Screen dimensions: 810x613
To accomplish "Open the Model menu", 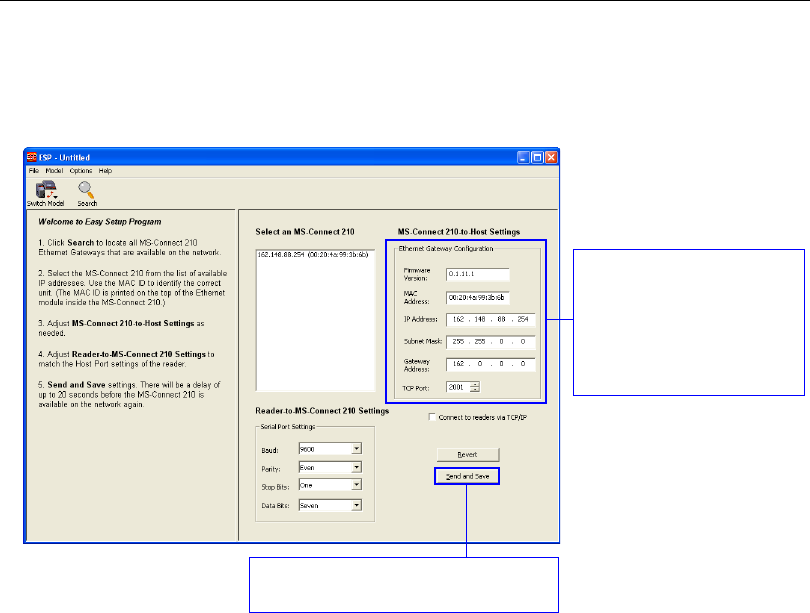I will click(54, 170).
